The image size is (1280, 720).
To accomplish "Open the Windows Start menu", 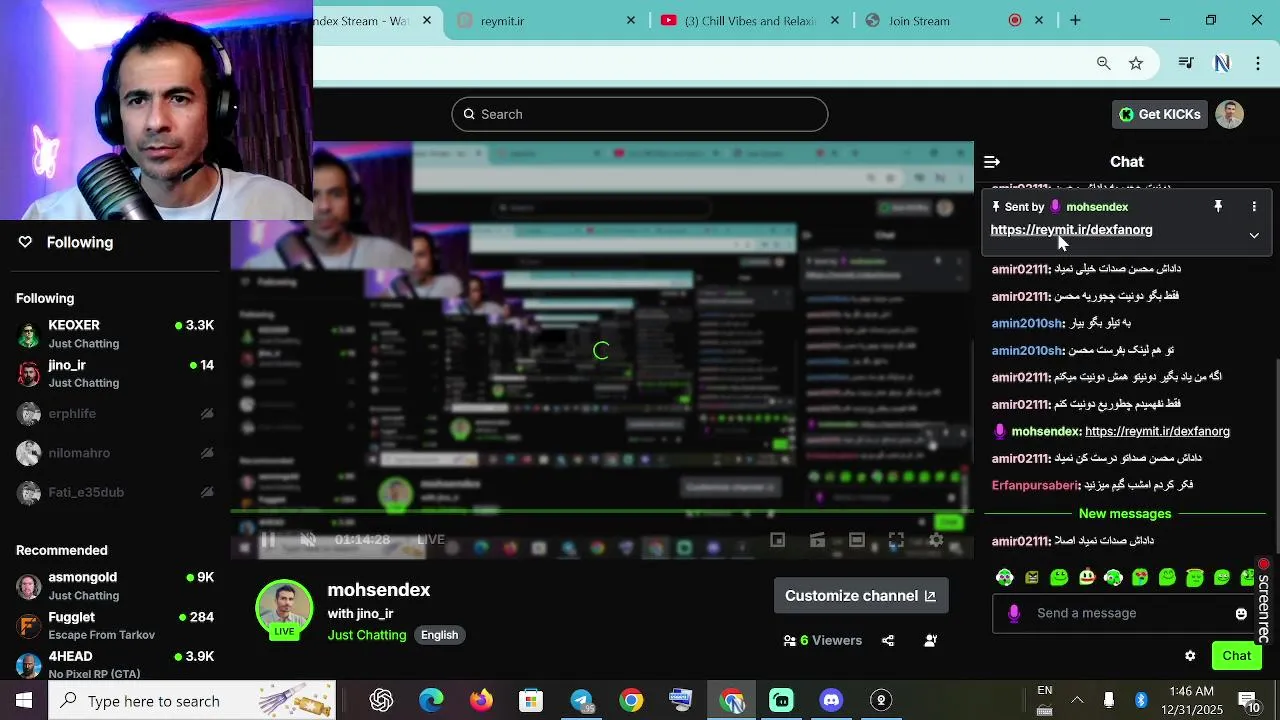I will click(24, 701).
